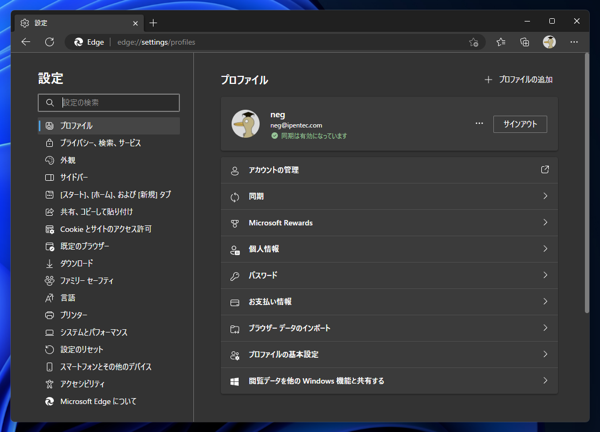
Task: Click the プロファイルの基本設定 people icon
Action: (235, 355)
